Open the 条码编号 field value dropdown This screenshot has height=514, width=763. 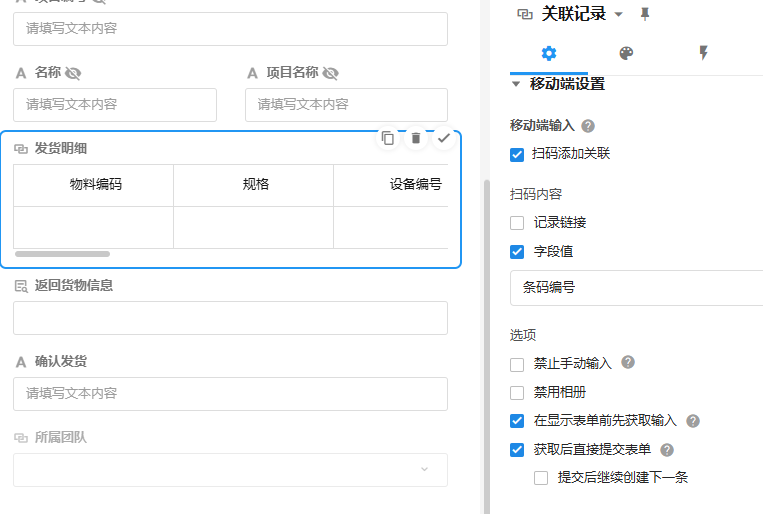tap(636, 287)
